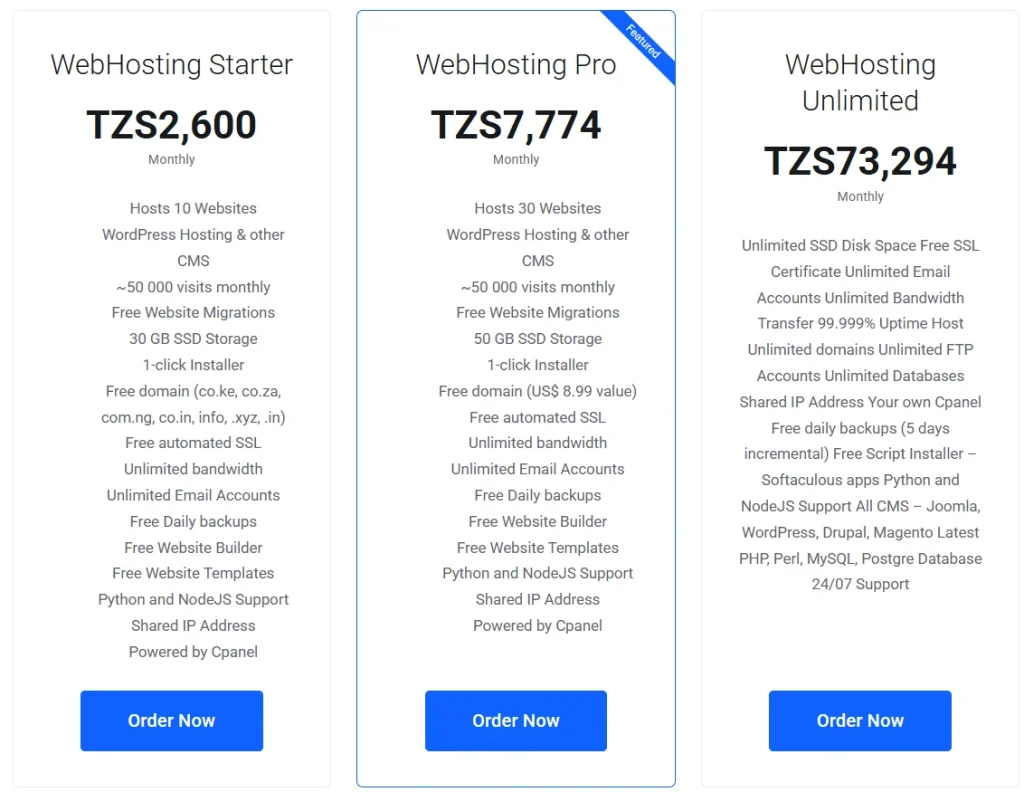1024x792 pixels.
Task: Click the WebHosting Unlimited plan title
Action: [x=859, y=82]
